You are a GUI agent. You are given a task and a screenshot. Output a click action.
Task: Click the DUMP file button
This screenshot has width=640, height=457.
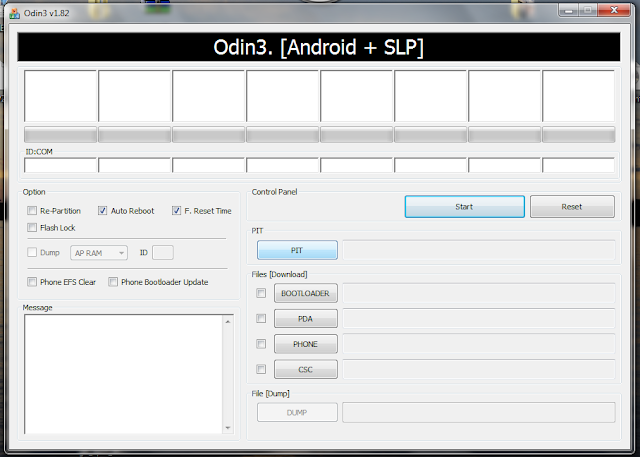click(297, 413)
